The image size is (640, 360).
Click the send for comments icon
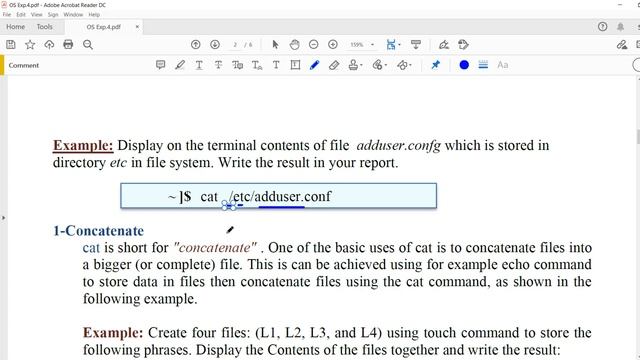point(463,44)
